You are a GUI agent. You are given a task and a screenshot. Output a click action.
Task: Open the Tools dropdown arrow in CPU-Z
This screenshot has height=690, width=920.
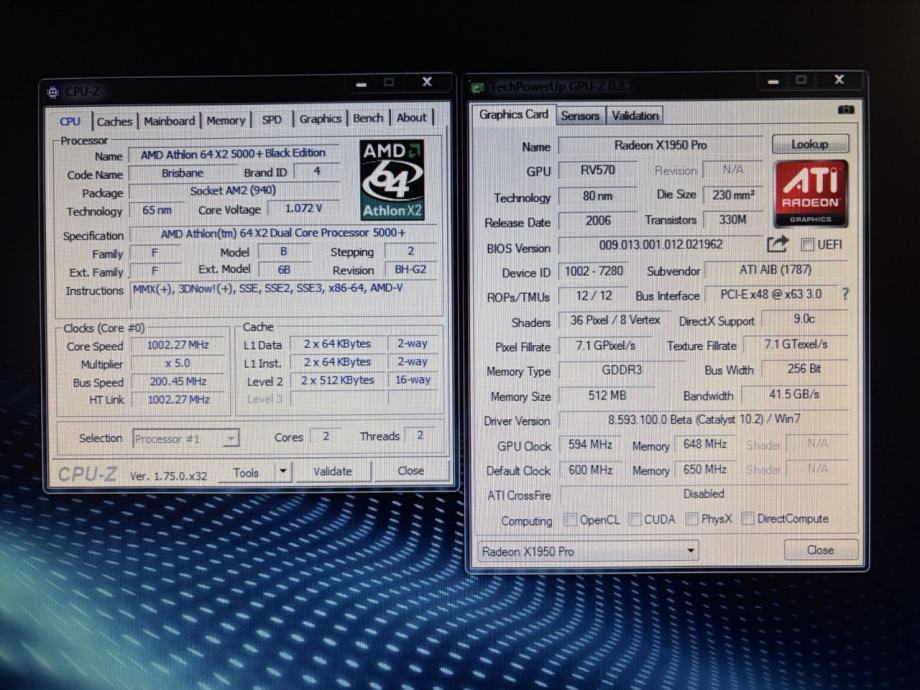[283, 471]
